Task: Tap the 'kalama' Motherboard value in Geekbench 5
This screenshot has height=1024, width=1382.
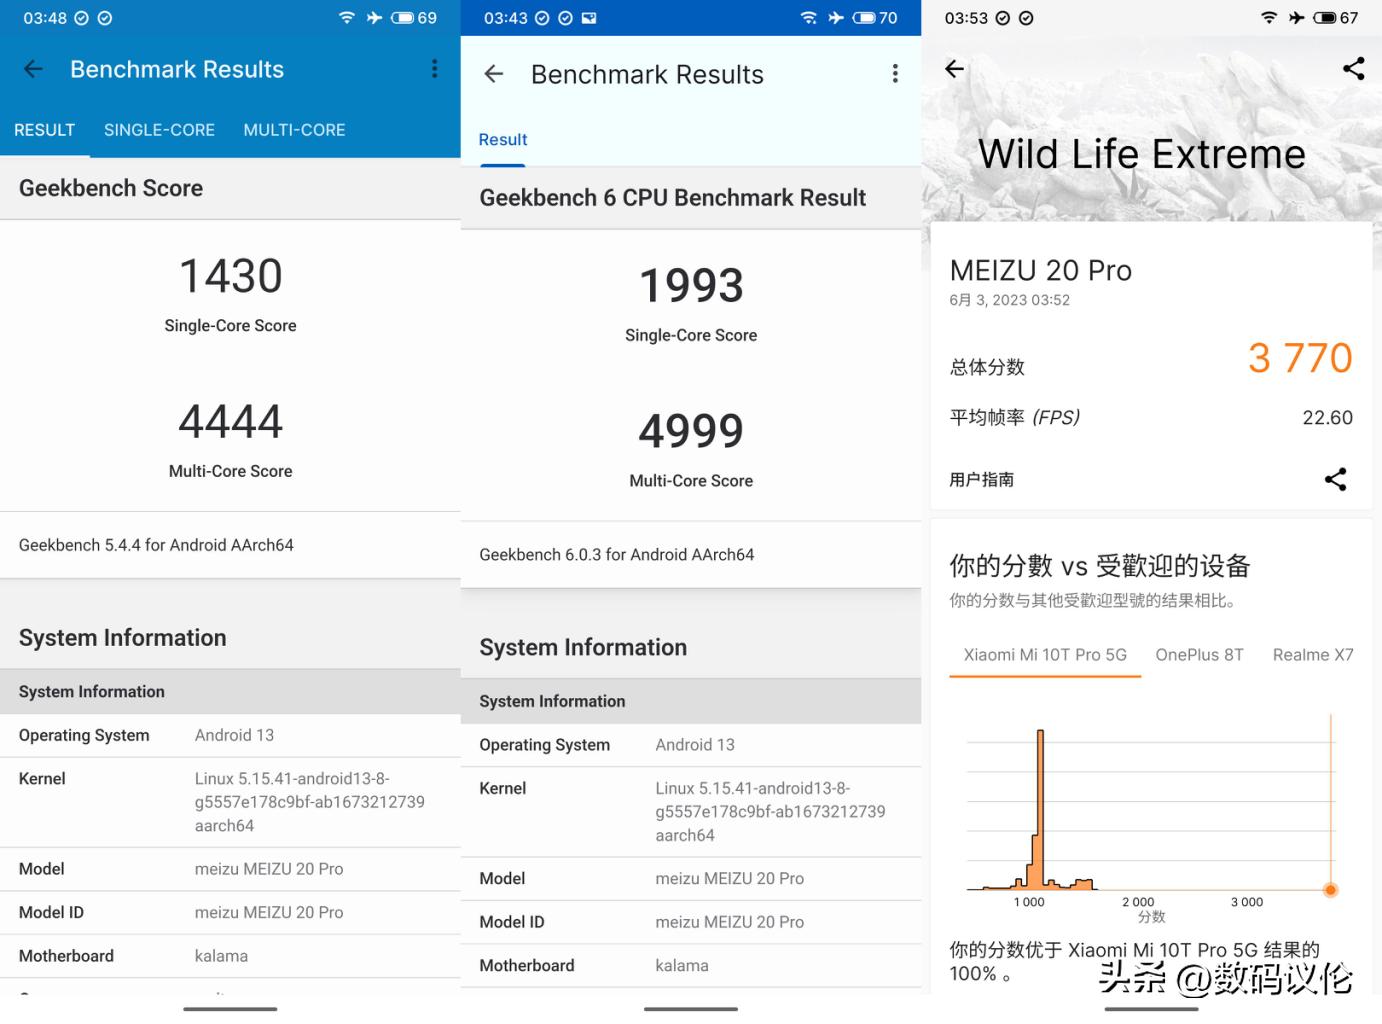Action: (221, 956)
